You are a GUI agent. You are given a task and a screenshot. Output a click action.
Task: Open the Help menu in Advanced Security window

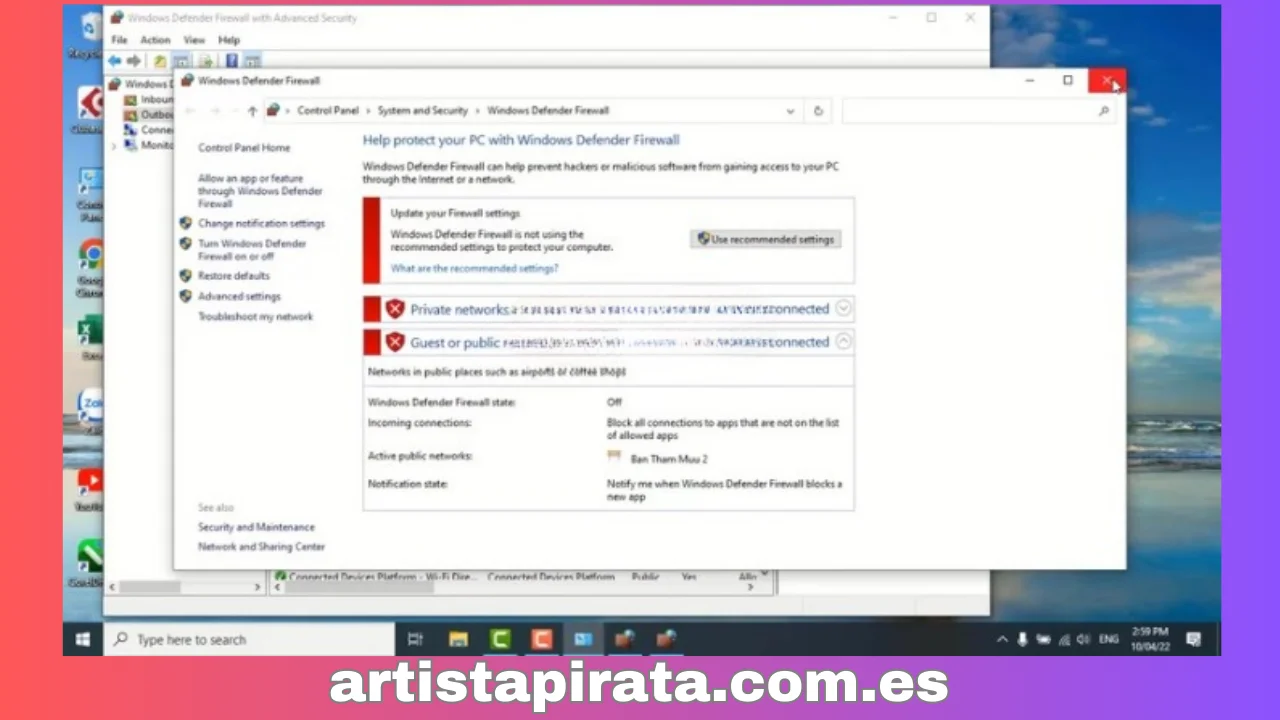[x=229, y=40]
